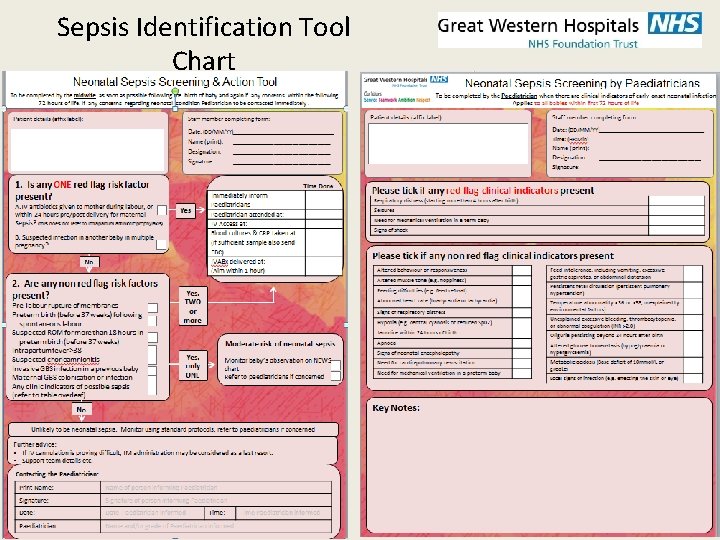This screenshot has height=540, width=720.
Task: Click the Time Done cell for IV access at
Action: coord(324,224)
